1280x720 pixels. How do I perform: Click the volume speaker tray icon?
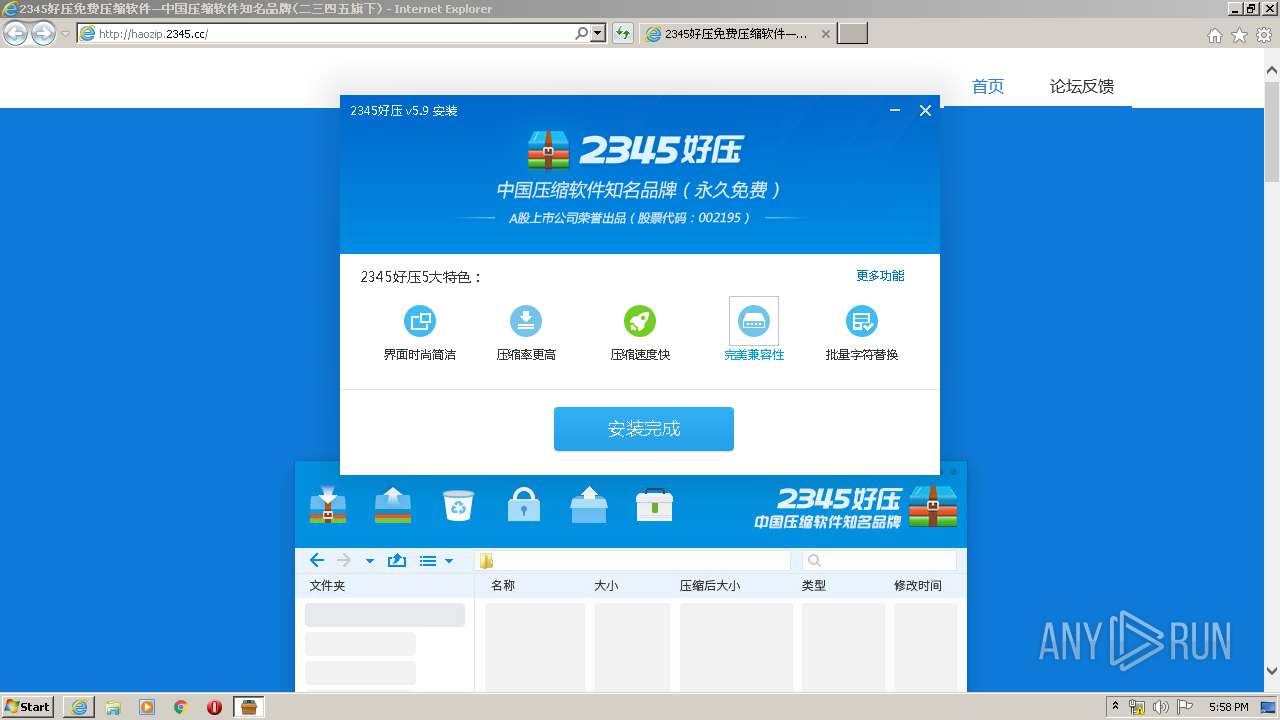(x=1160, y=707)
